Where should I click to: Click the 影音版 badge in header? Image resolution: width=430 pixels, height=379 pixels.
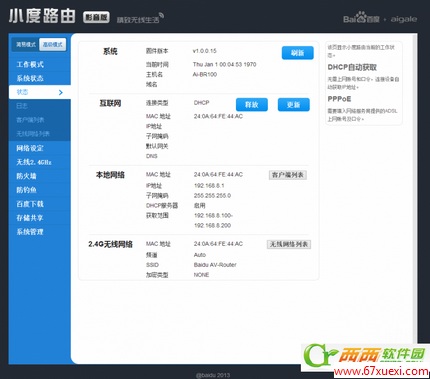96,17
